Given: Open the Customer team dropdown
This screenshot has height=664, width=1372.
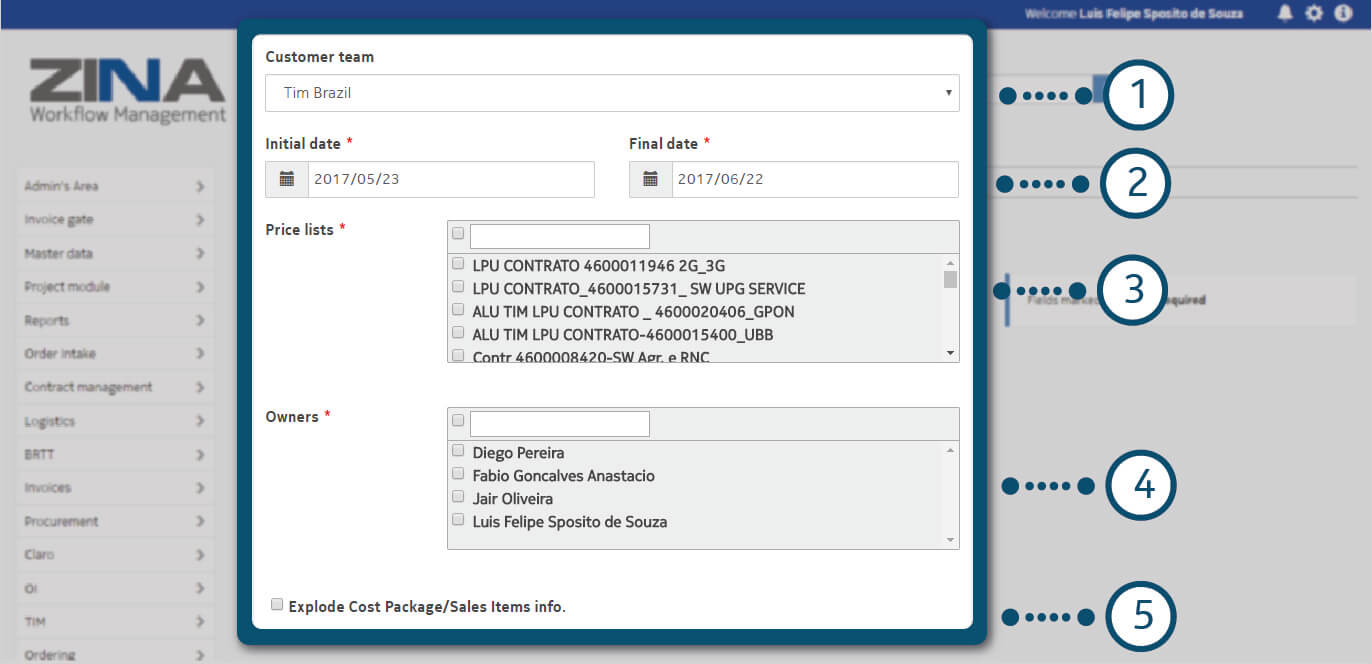Looking at the screenshot, I should pos(611,93).
